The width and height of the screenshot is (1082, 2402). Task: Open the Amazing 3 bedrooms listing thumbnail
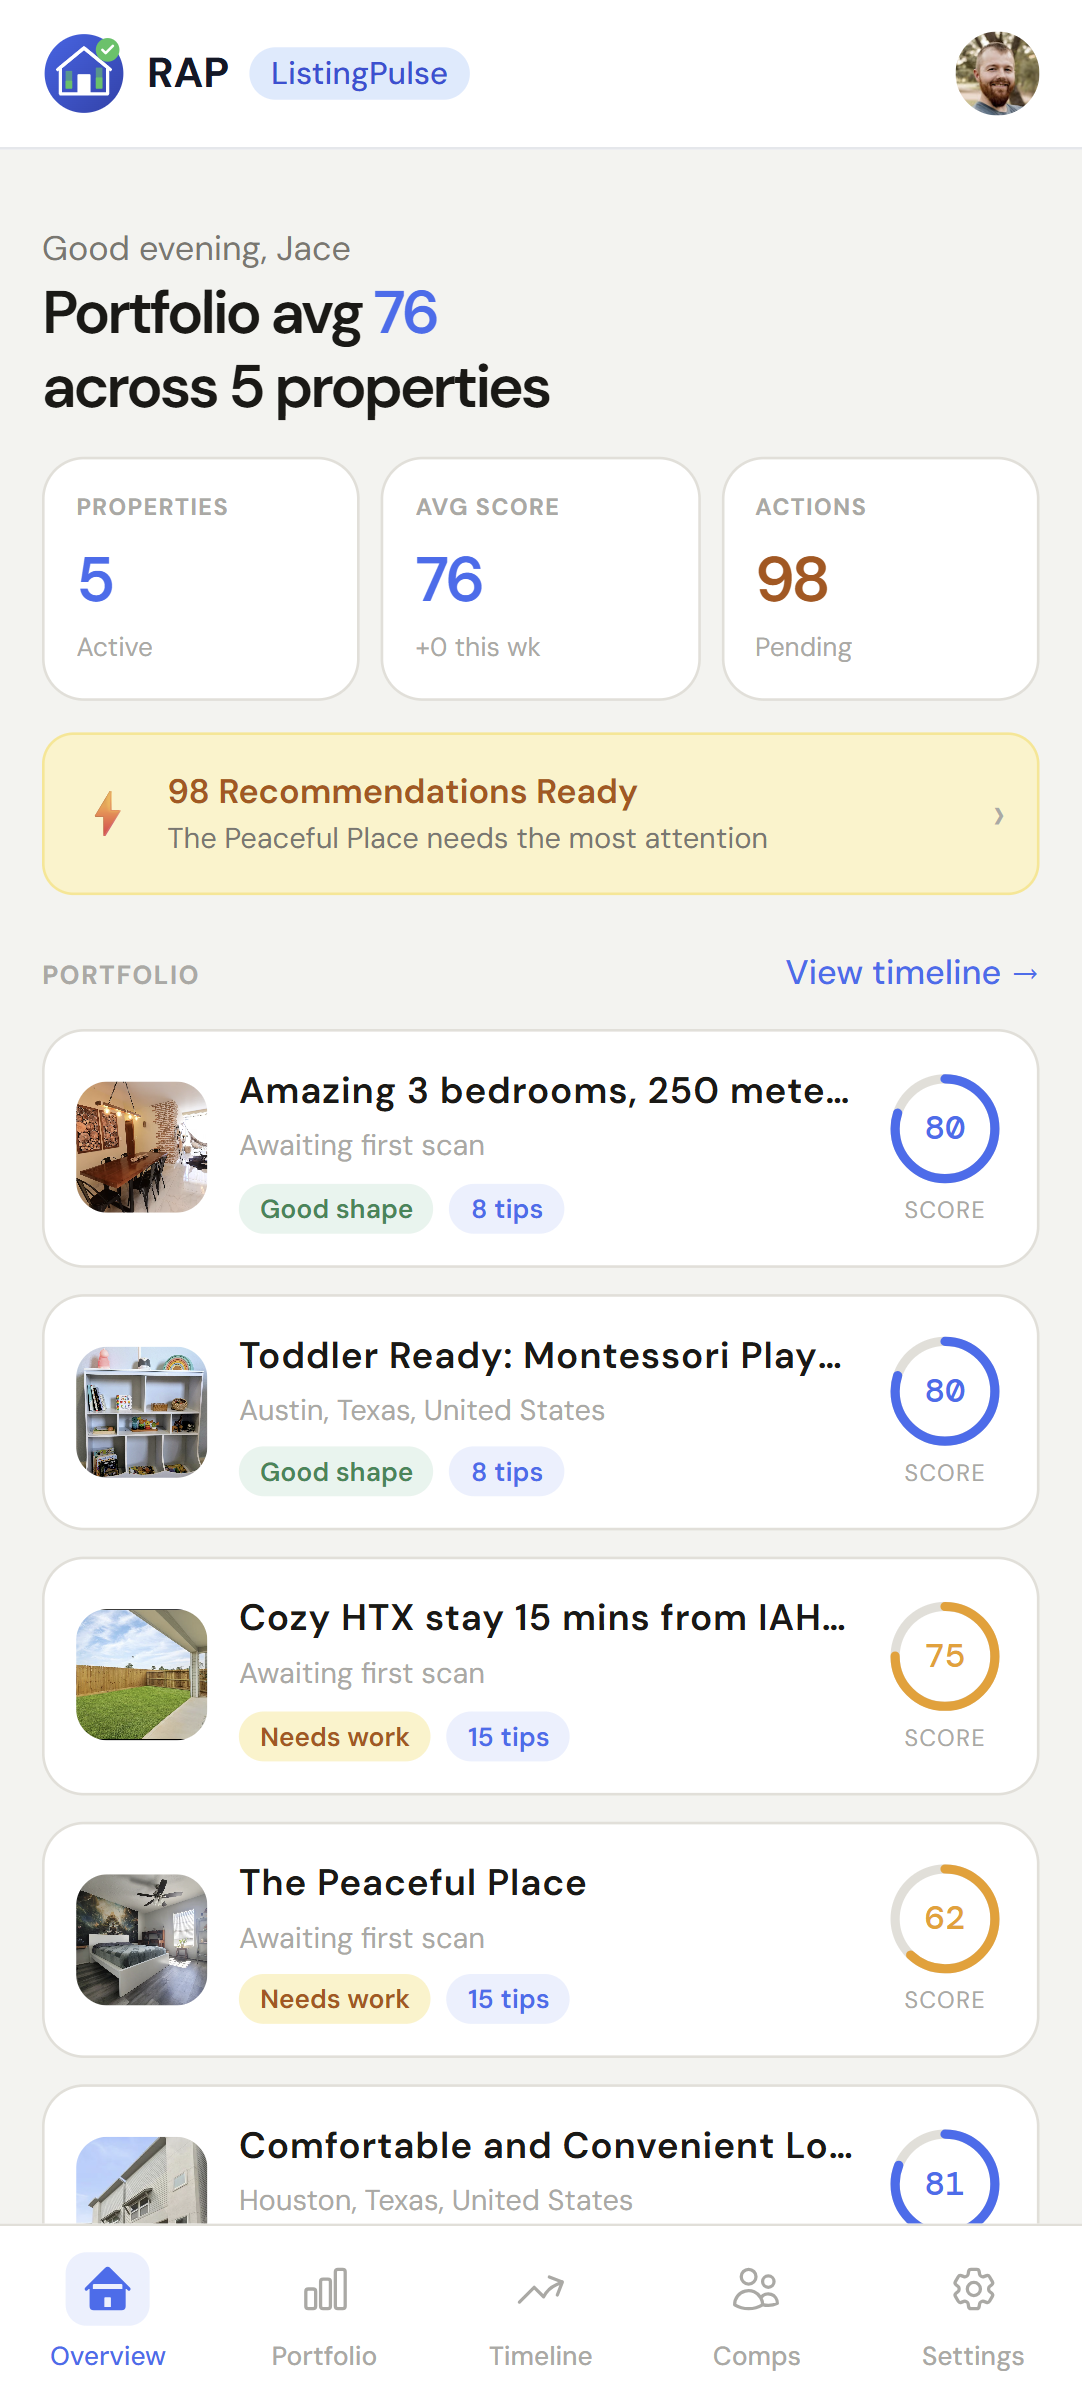[142, 1147]
